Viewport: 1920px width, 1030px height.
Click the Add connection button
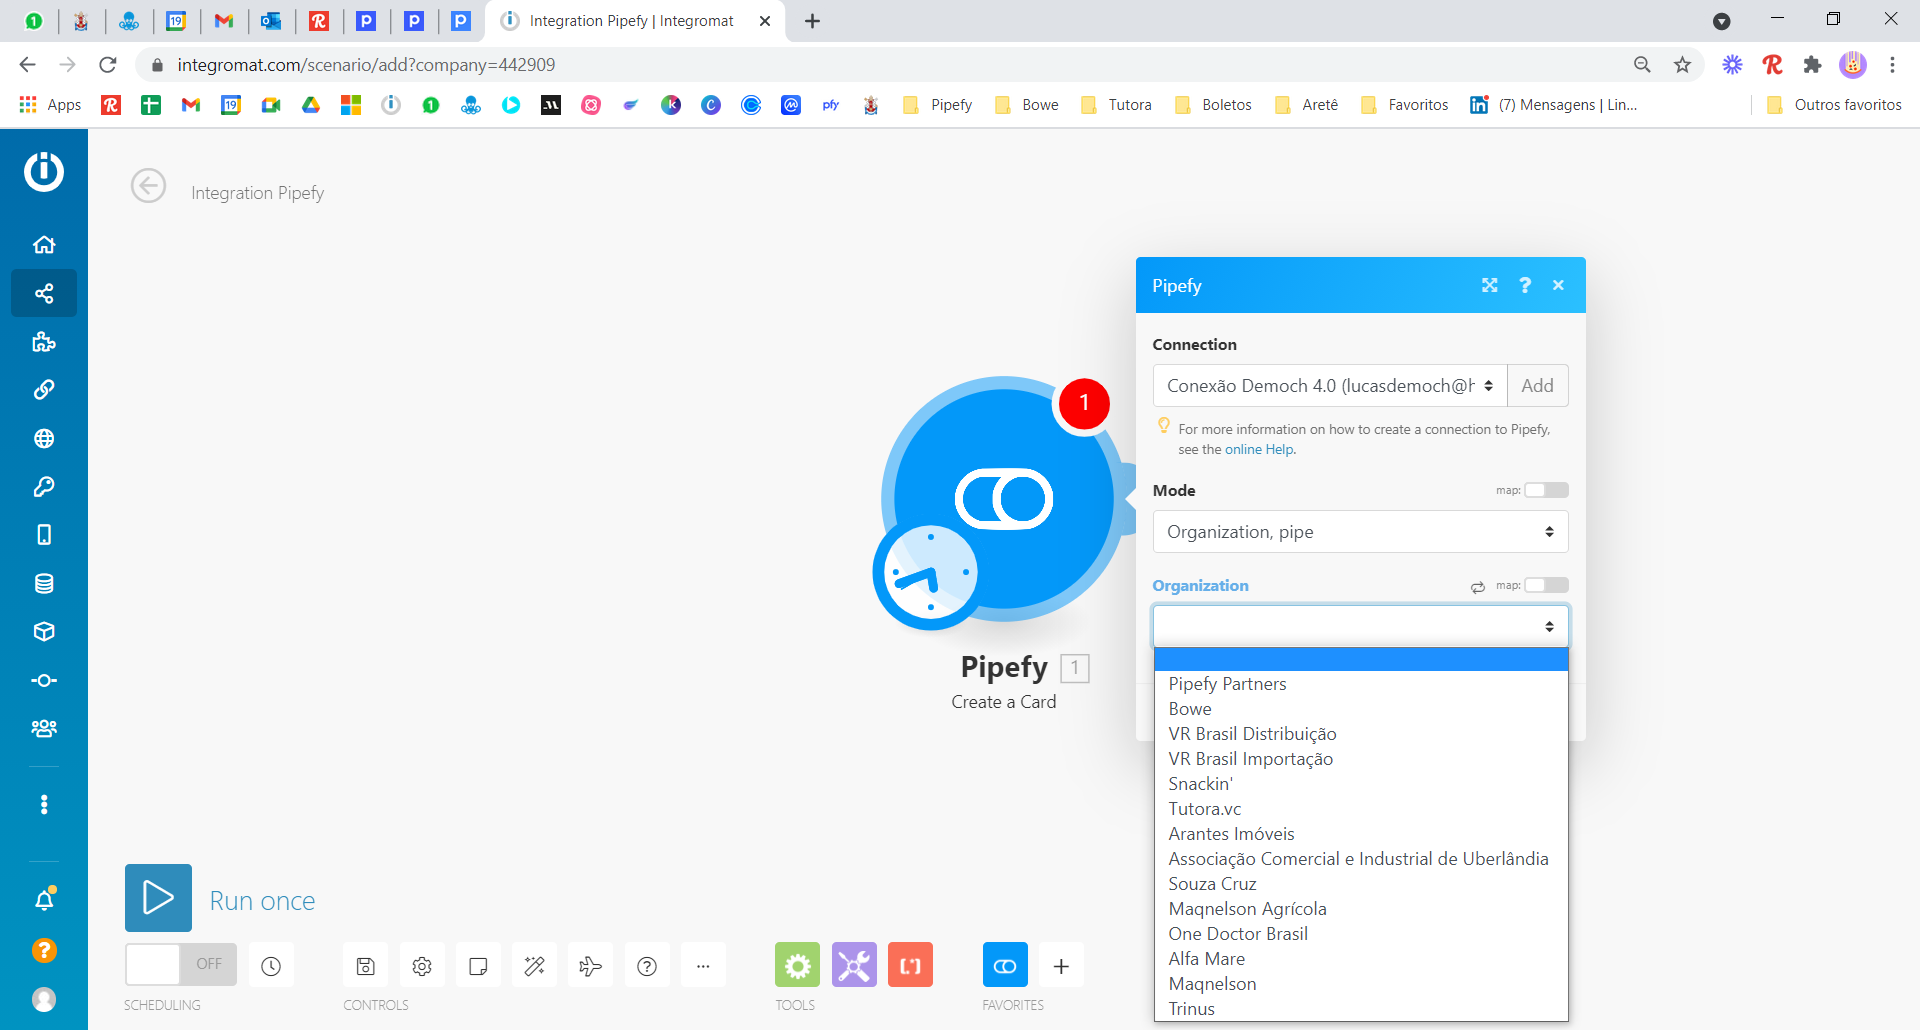coord(1538,386)
